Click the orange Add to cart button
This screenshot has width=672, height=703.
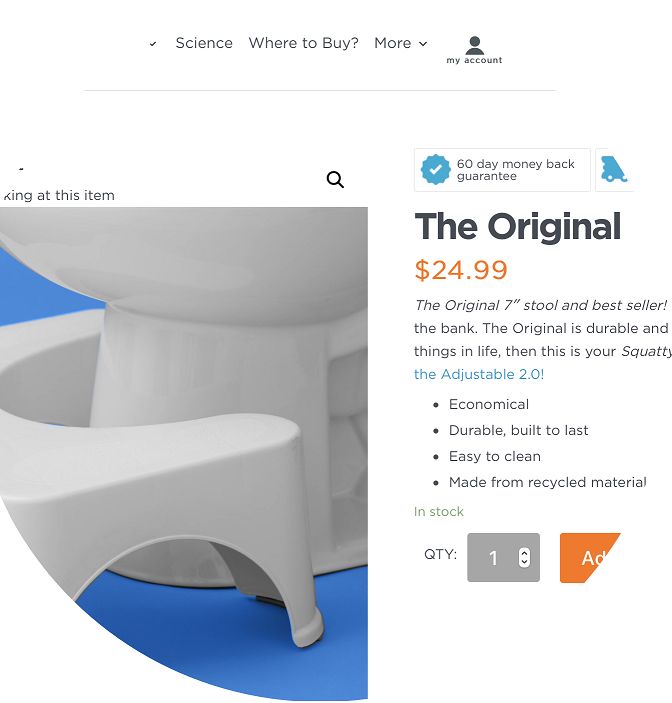pos(590,558)
